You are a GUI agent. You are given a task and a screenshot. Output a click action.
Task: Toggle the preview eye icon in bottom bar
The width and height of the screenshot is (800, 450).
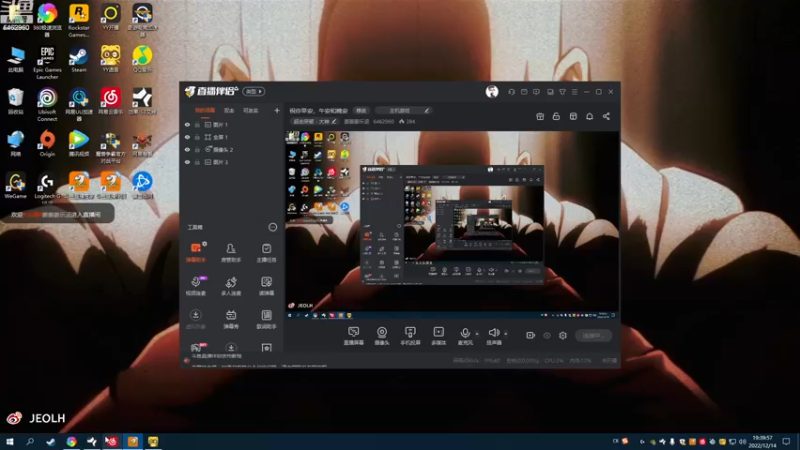(547, 335)
